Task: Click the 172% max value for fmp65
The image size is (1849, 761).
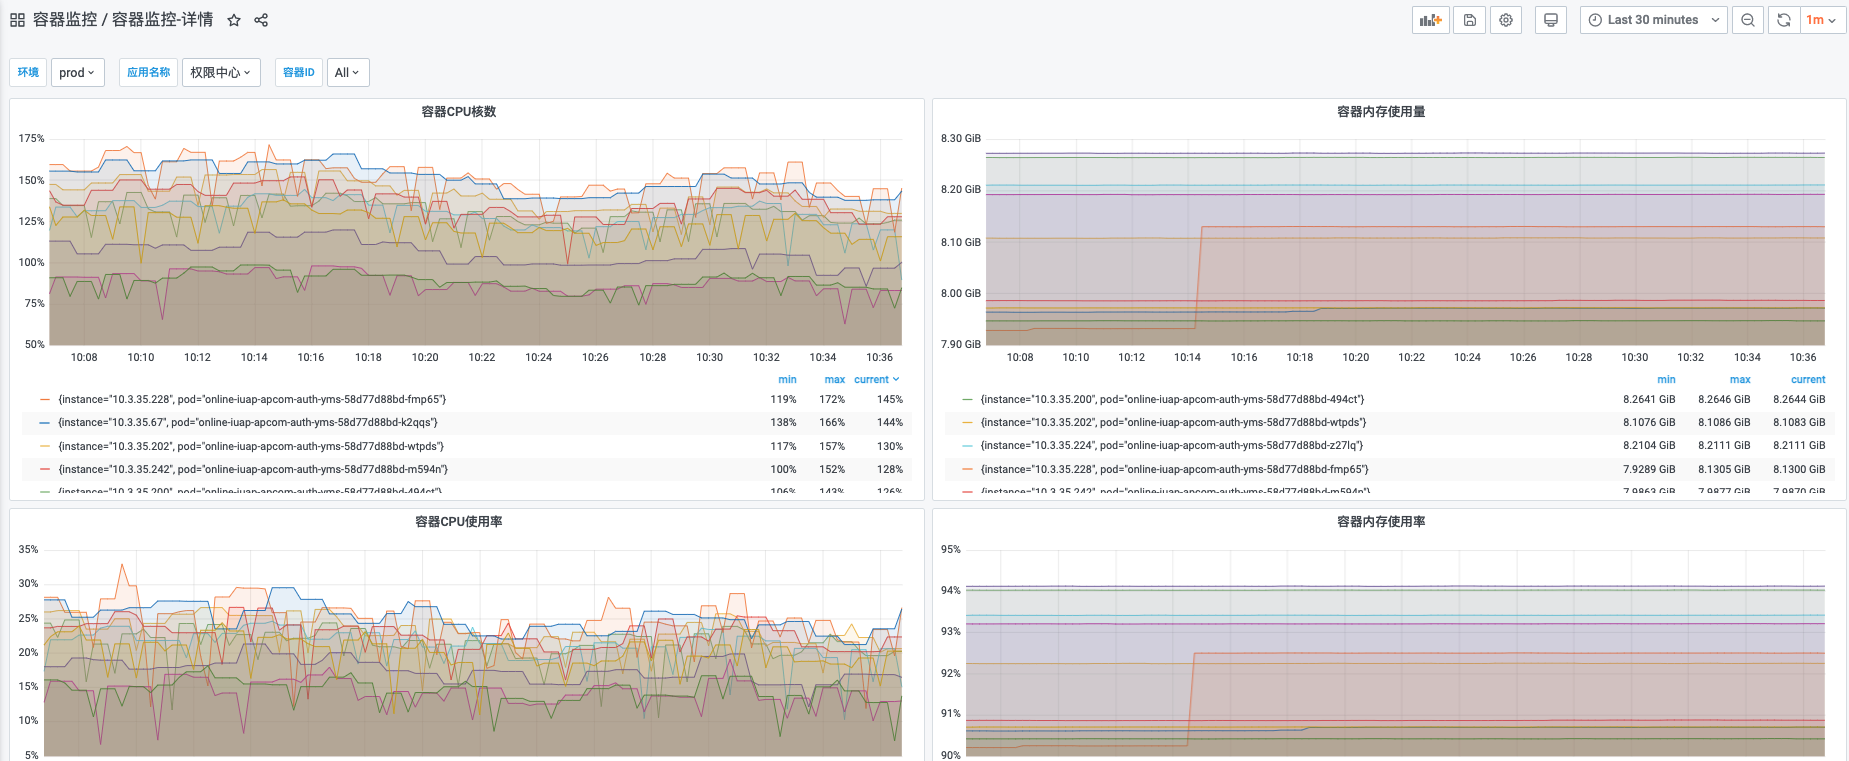Action: (832, 399)
